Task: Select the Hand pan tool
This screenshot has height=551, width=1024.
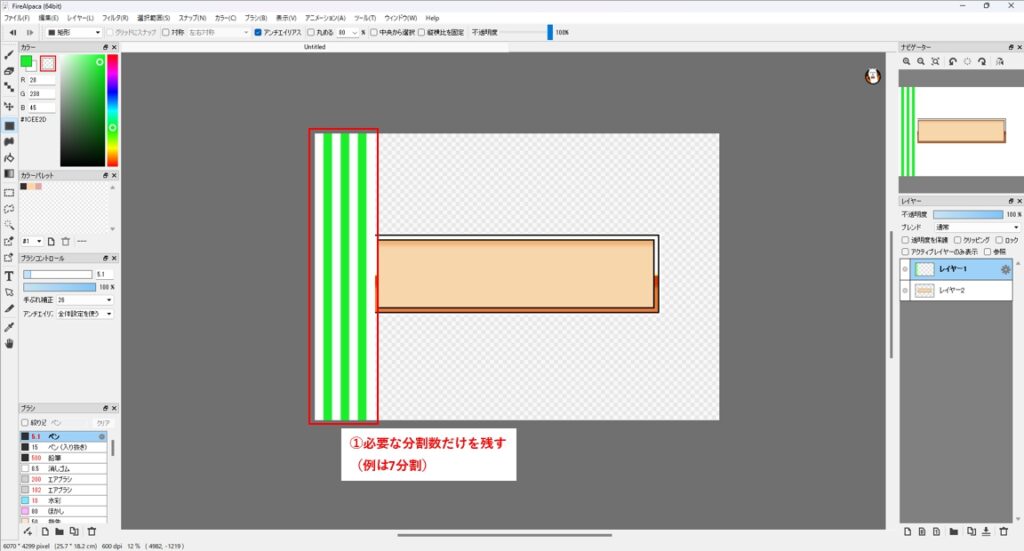Action: (9, 344)
